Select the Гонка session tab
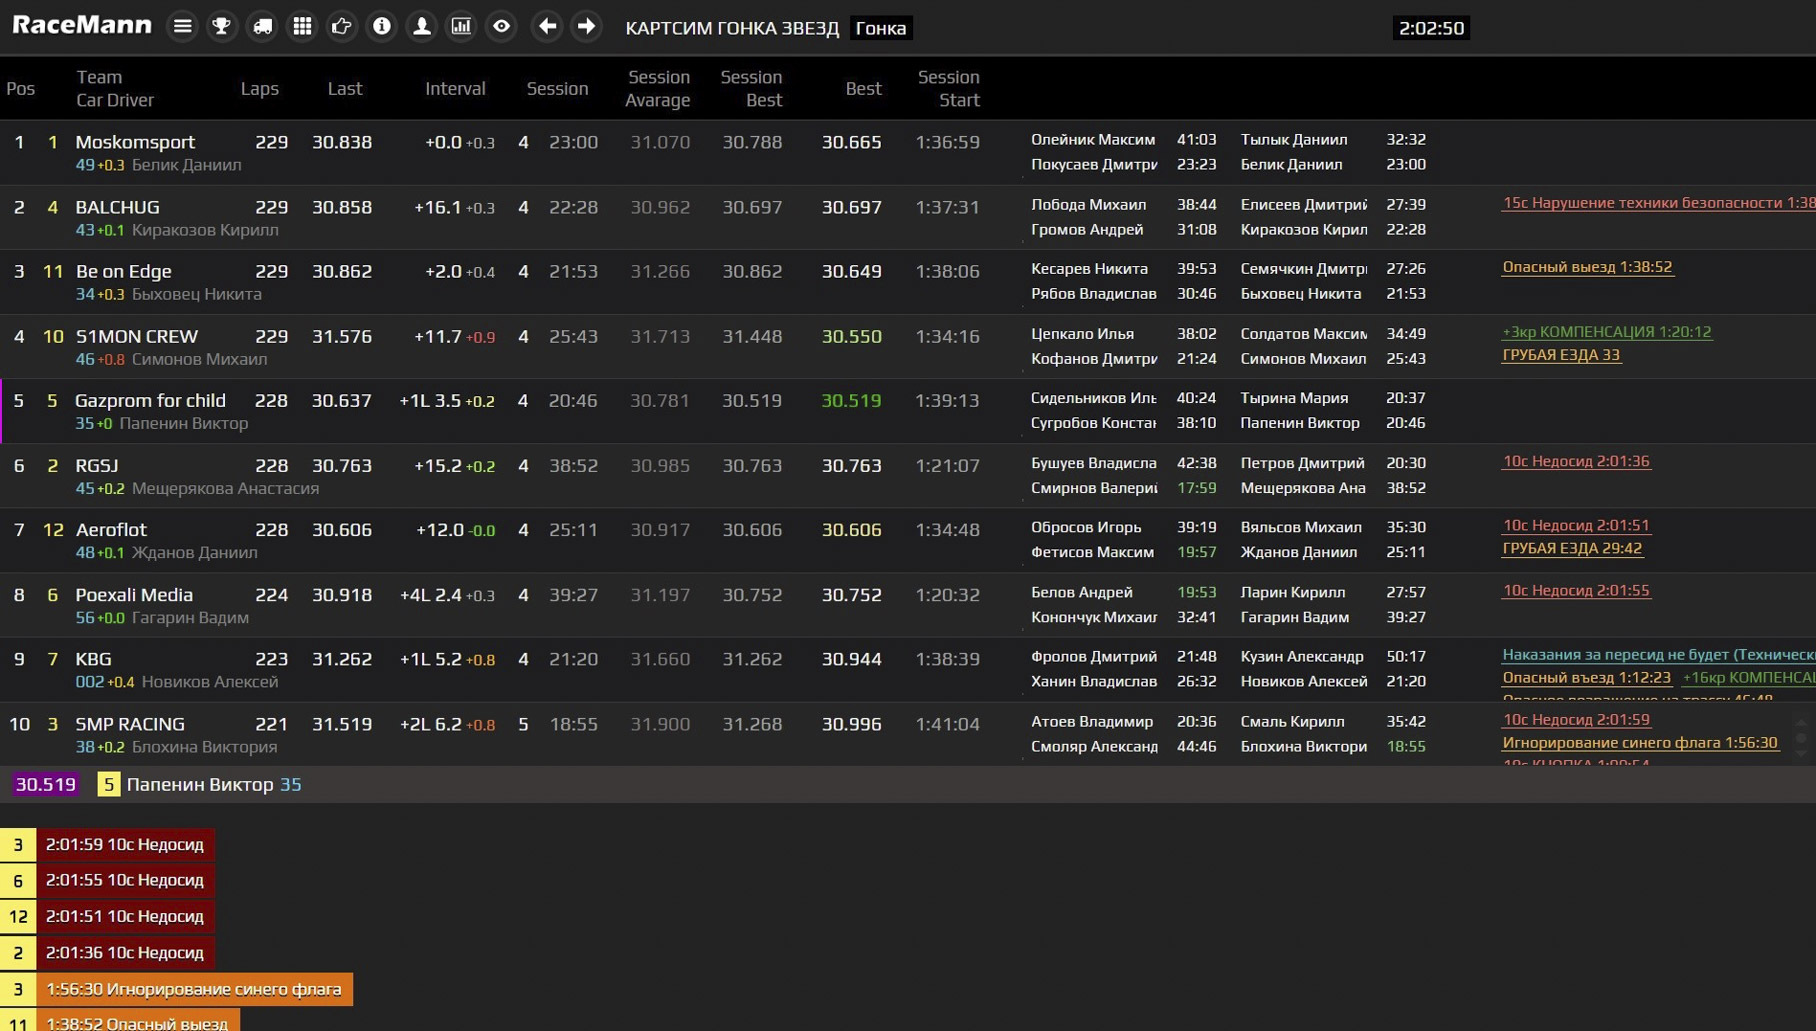1816x1031 pixels. [x=880, y=28]
